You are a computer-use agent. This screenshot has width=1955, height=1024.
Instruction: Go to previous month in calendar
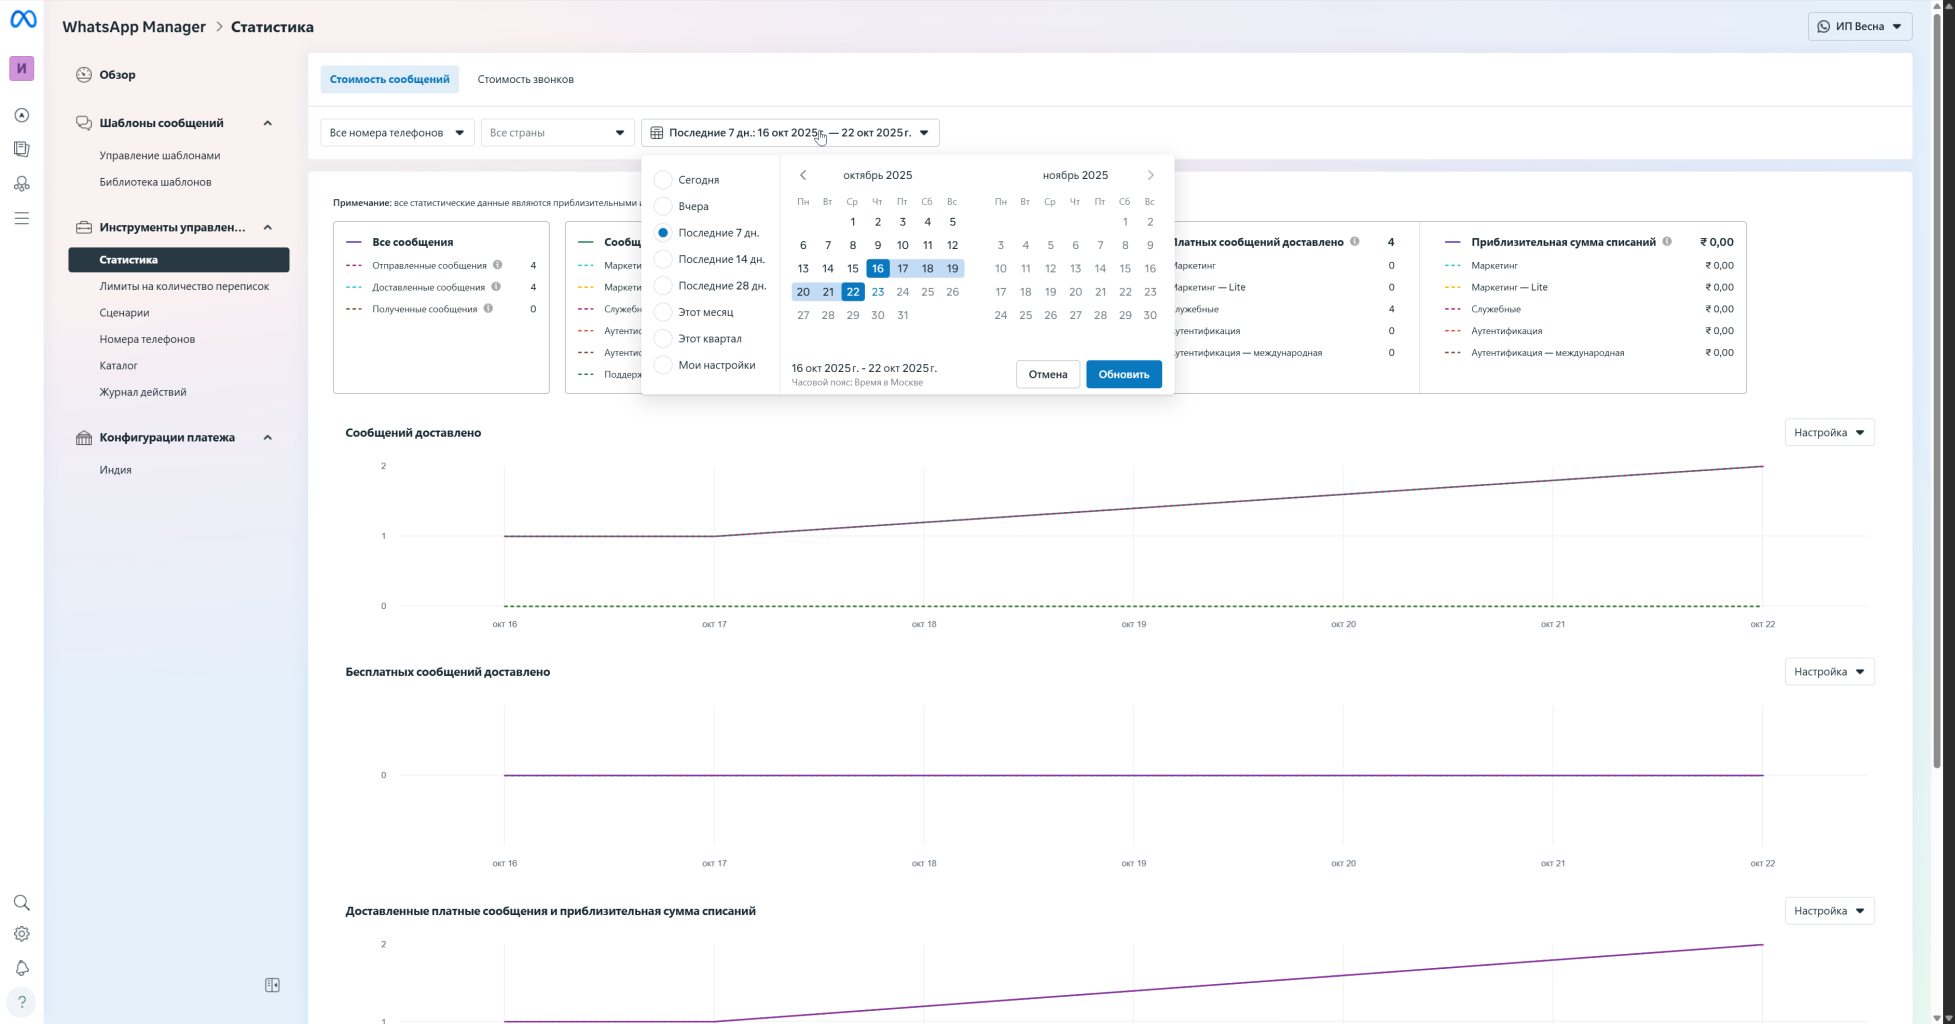(803, 175)
